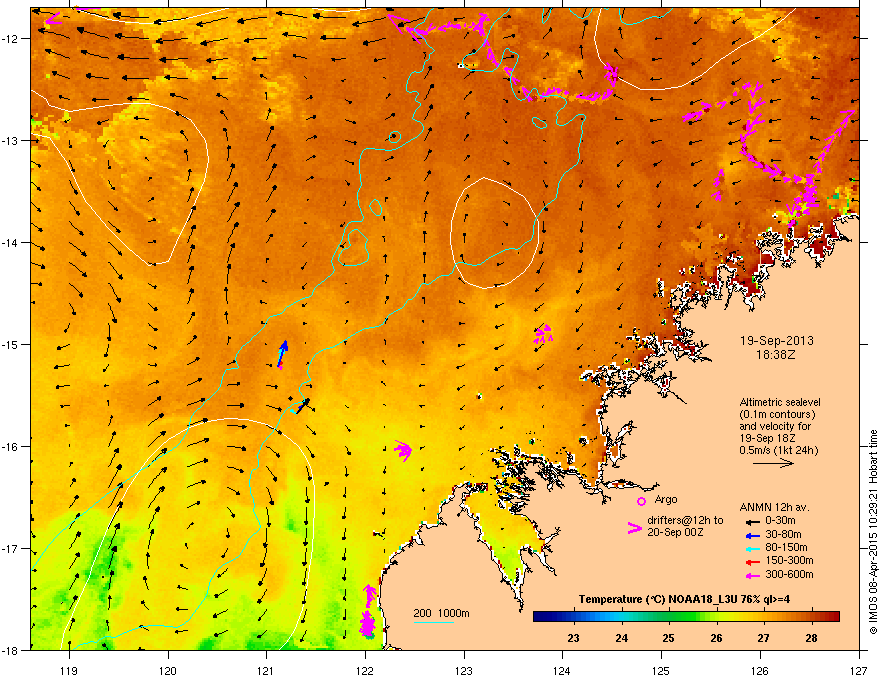880x680 pixels.
Task: Click the green 25 degree region of colorbar
Action: tap(668, 617)
